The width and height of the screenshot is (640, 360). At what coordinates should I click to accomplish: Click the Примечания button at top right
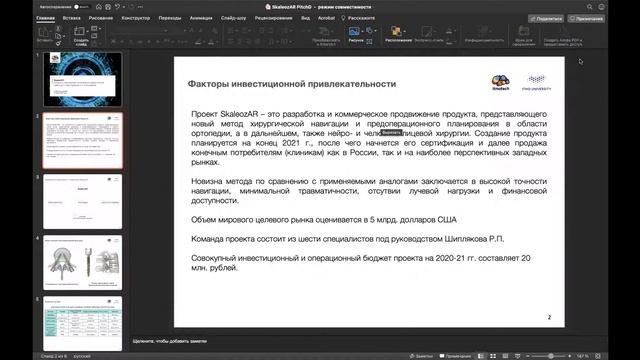pos(586,19)
